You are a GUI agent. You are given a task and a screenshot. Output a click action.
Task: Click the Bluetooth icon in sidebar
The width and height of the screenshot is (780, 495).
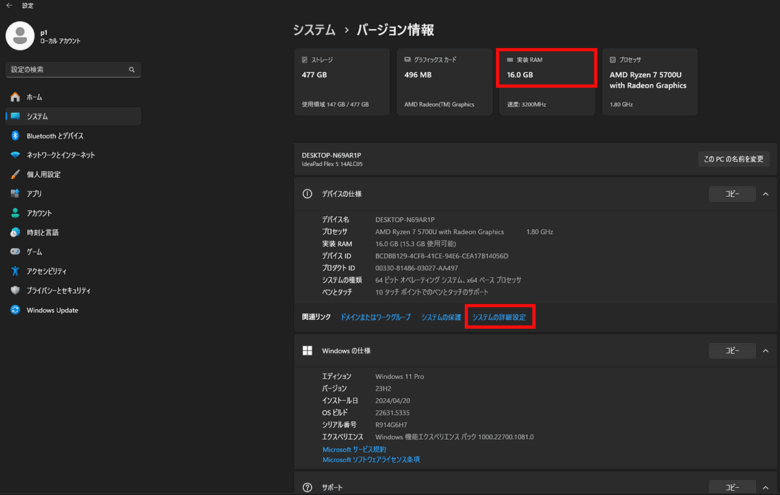pyautogui.click(x=15, y=136)
